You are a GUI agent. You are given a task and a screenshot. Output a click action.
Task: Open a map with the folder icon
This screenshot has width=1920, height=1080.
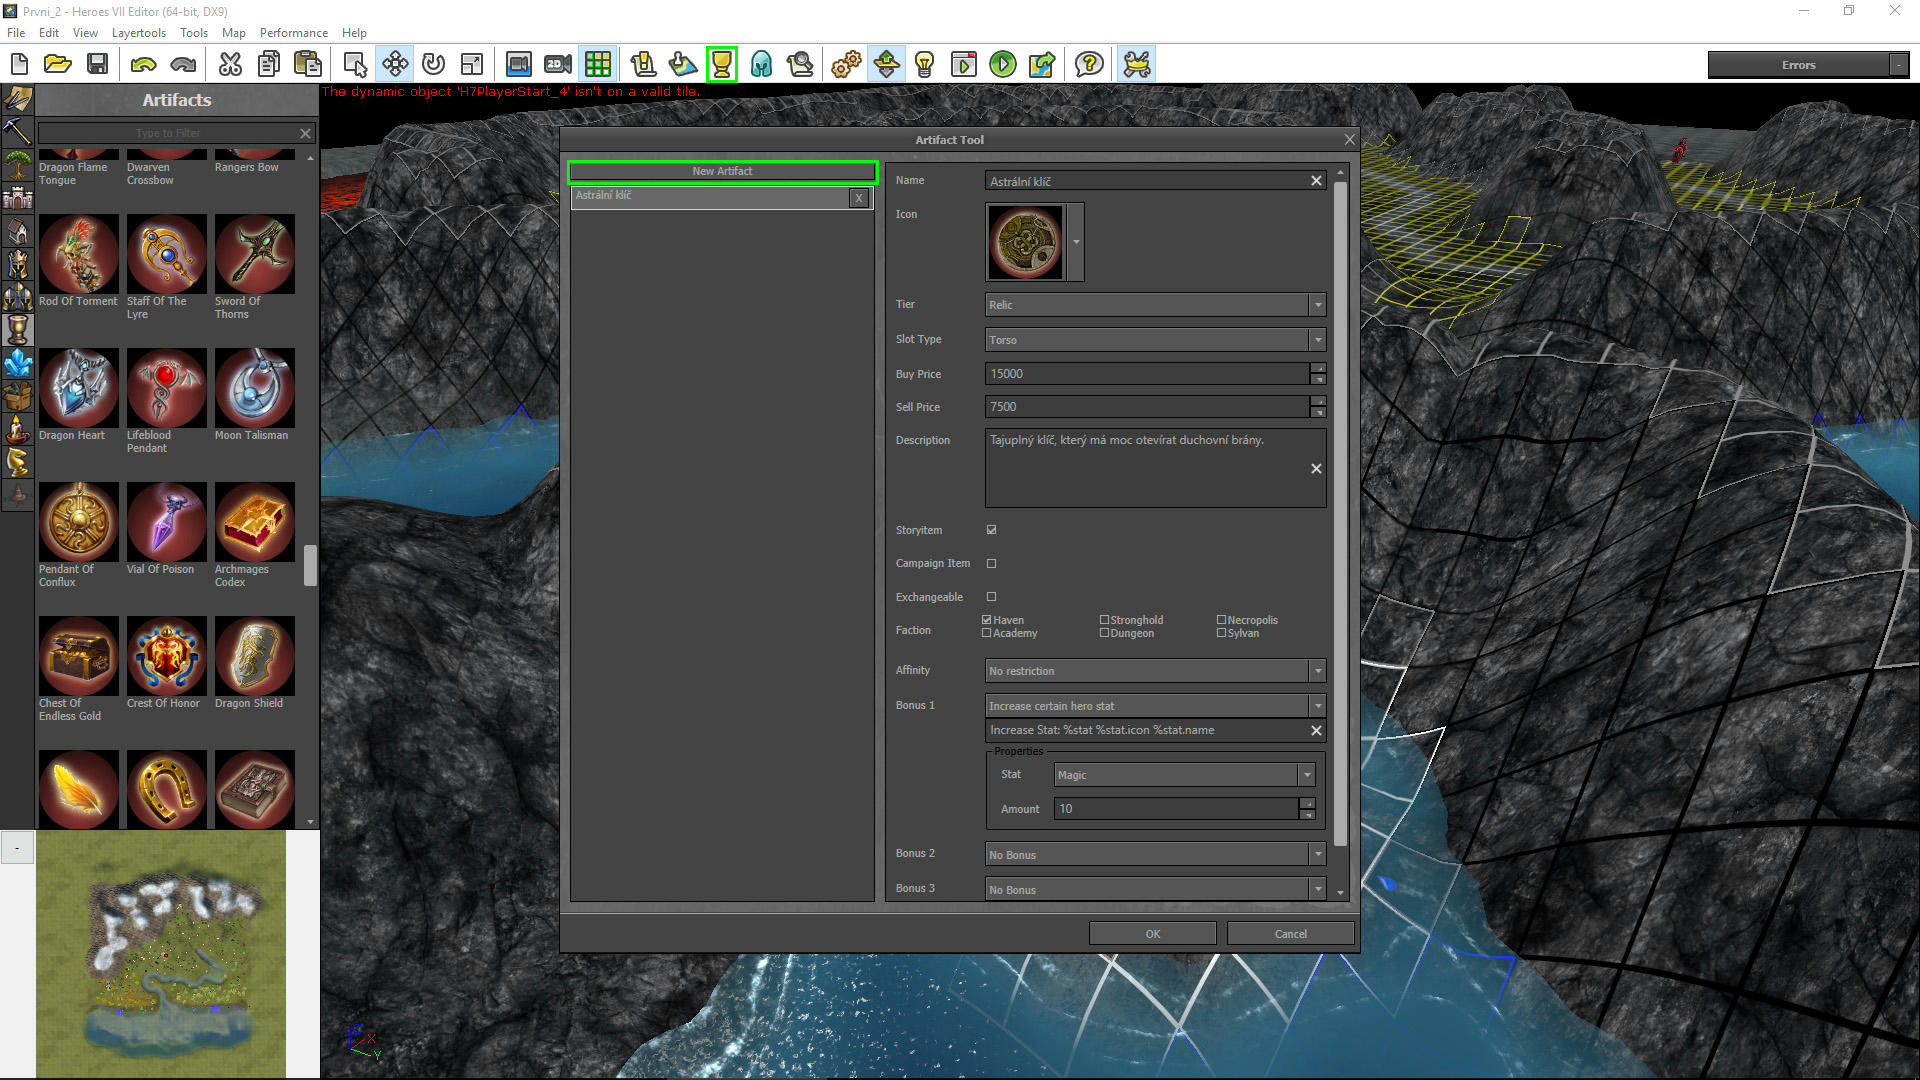tap(58, 65)
